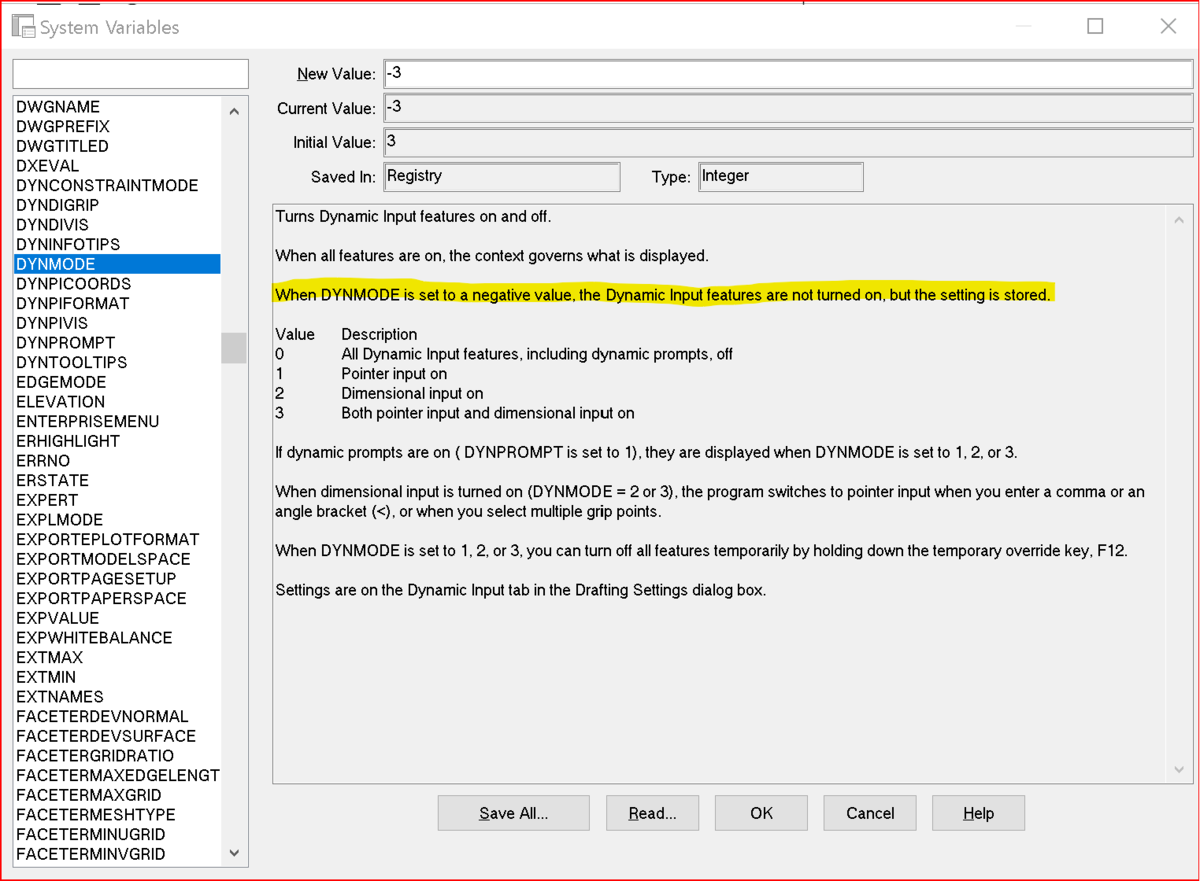Maximize the System Variables window

pos(1095,27)
